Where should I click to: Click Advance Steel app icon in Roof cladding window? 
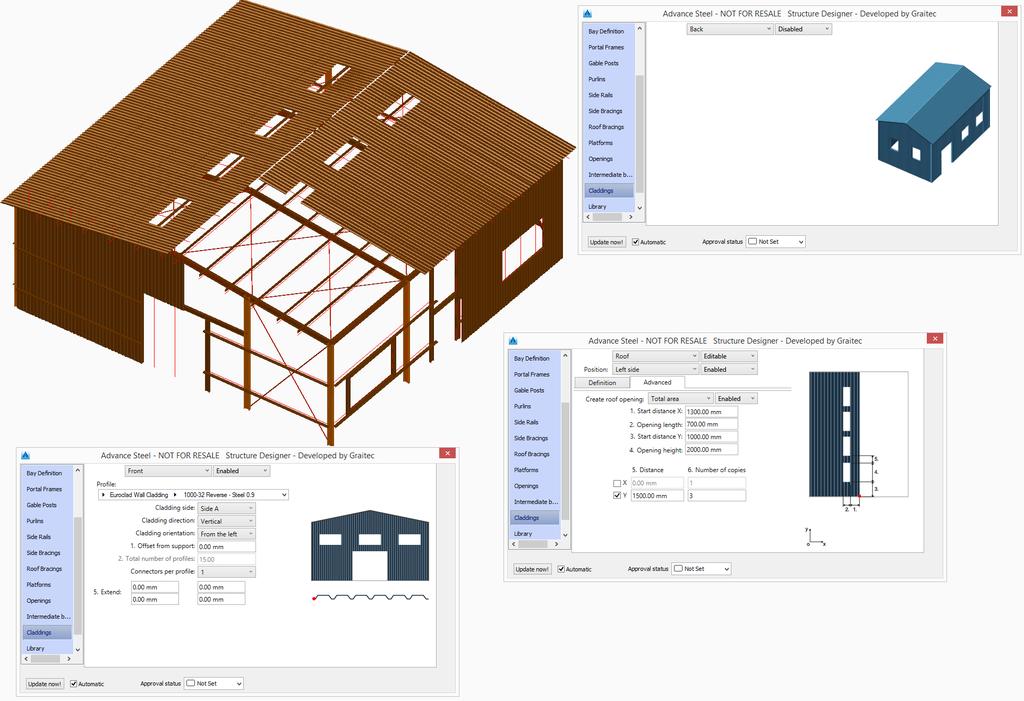[x=513, y=340]
